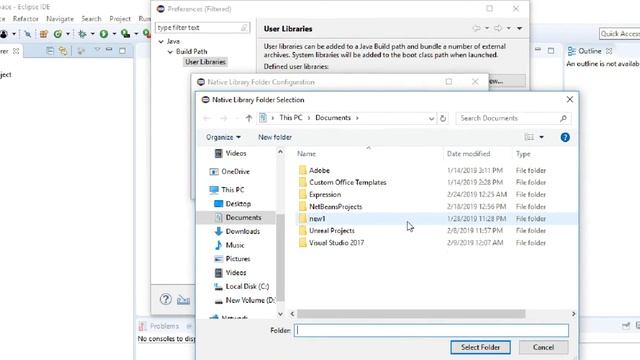This screenshot has height=360, width=640.
Task: Click Link with Editor icon
Action: 63,51
